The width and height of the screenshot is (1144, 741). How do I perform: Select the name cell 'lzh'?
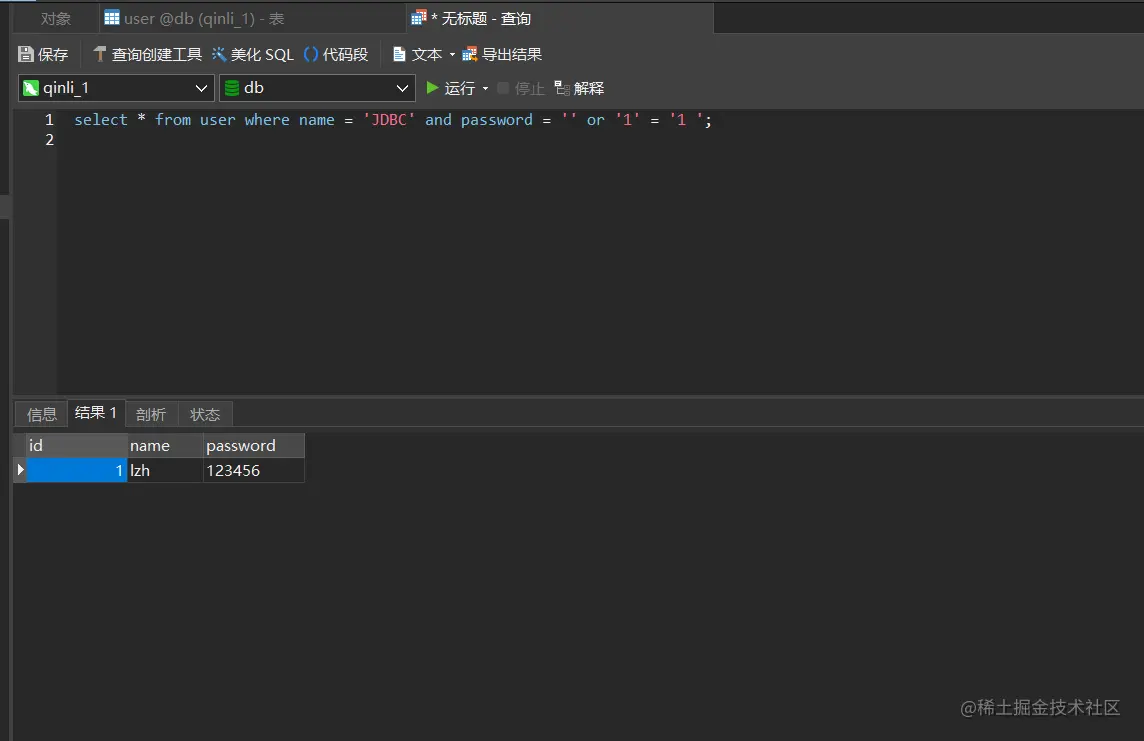coord(165,470)
